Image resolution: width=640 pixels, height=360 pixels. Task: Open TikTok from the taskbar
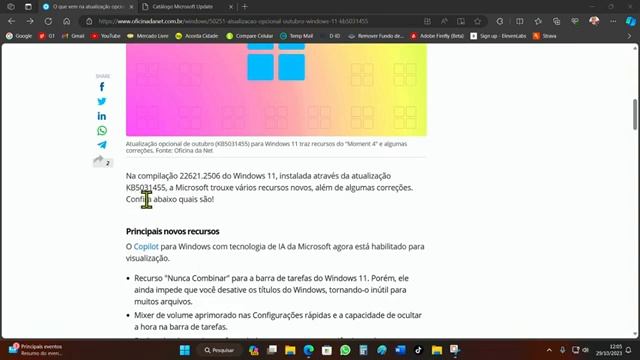(x=418, y=350)
